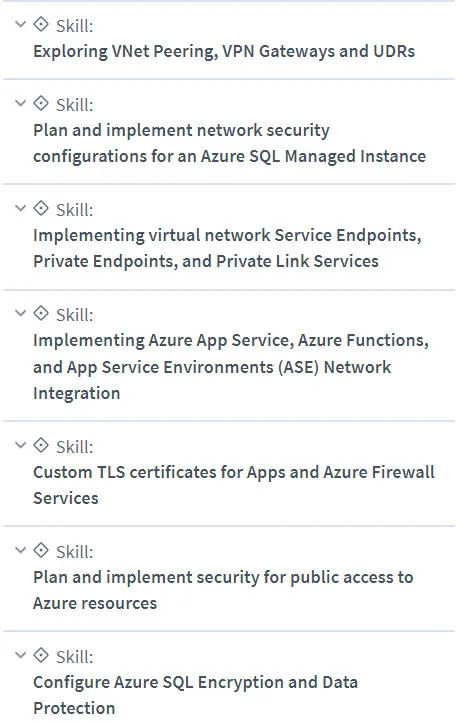Expand the Custom TLS certificates skill chevron

coord(20,445)
